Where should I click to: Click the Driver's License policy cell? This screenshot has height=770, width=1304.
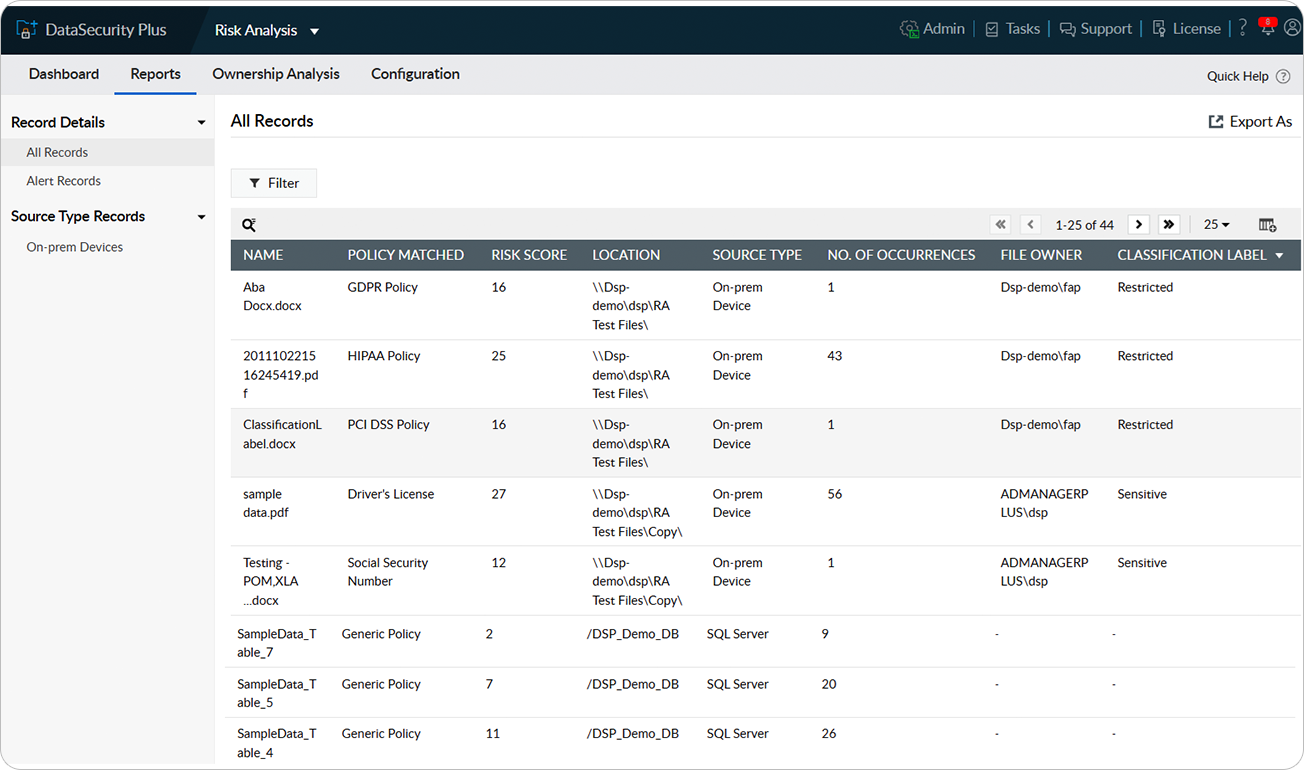391,494
